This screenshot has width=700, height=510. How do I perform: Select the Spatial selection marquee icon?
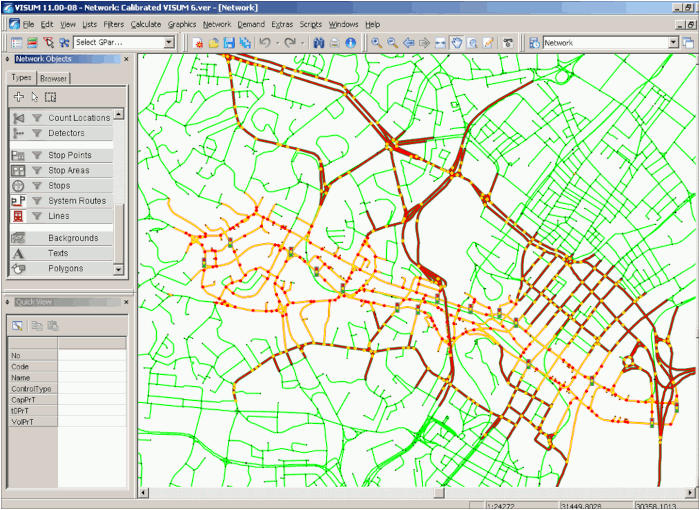point(50,97)
